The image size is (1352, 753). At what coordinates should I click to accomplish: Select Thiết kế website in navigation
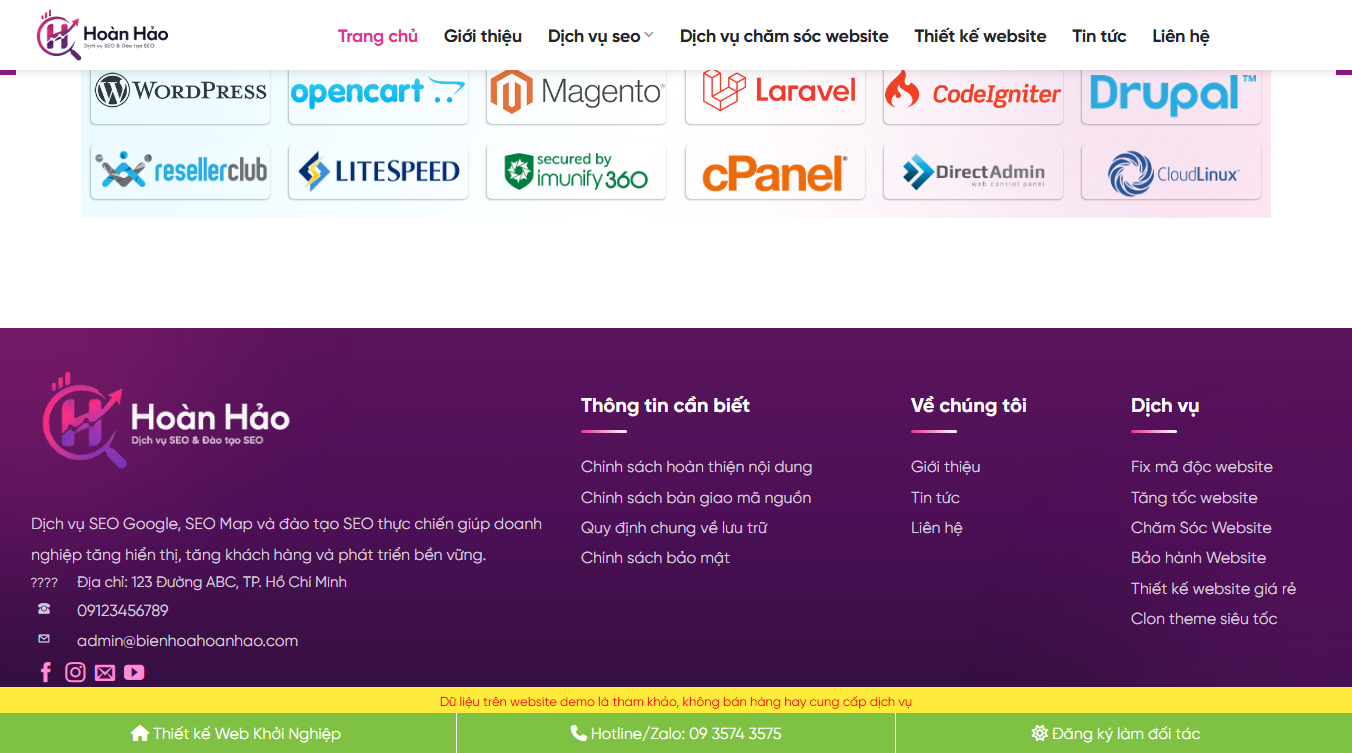[x=980, y=36]
